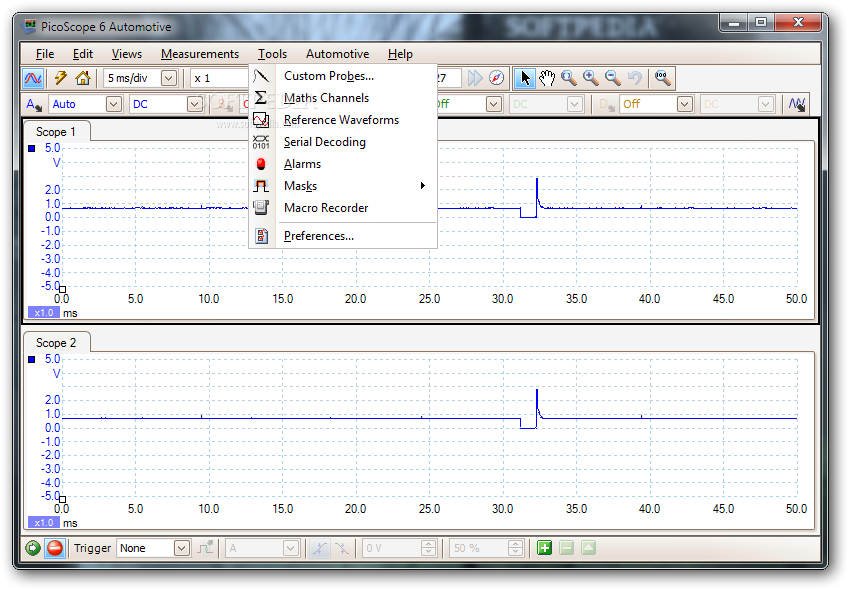The height and width of the screenshot is (590, 849).
Task: Click Scope 1 x1.0 time zoom button
Action: click(x=44, y=313)
